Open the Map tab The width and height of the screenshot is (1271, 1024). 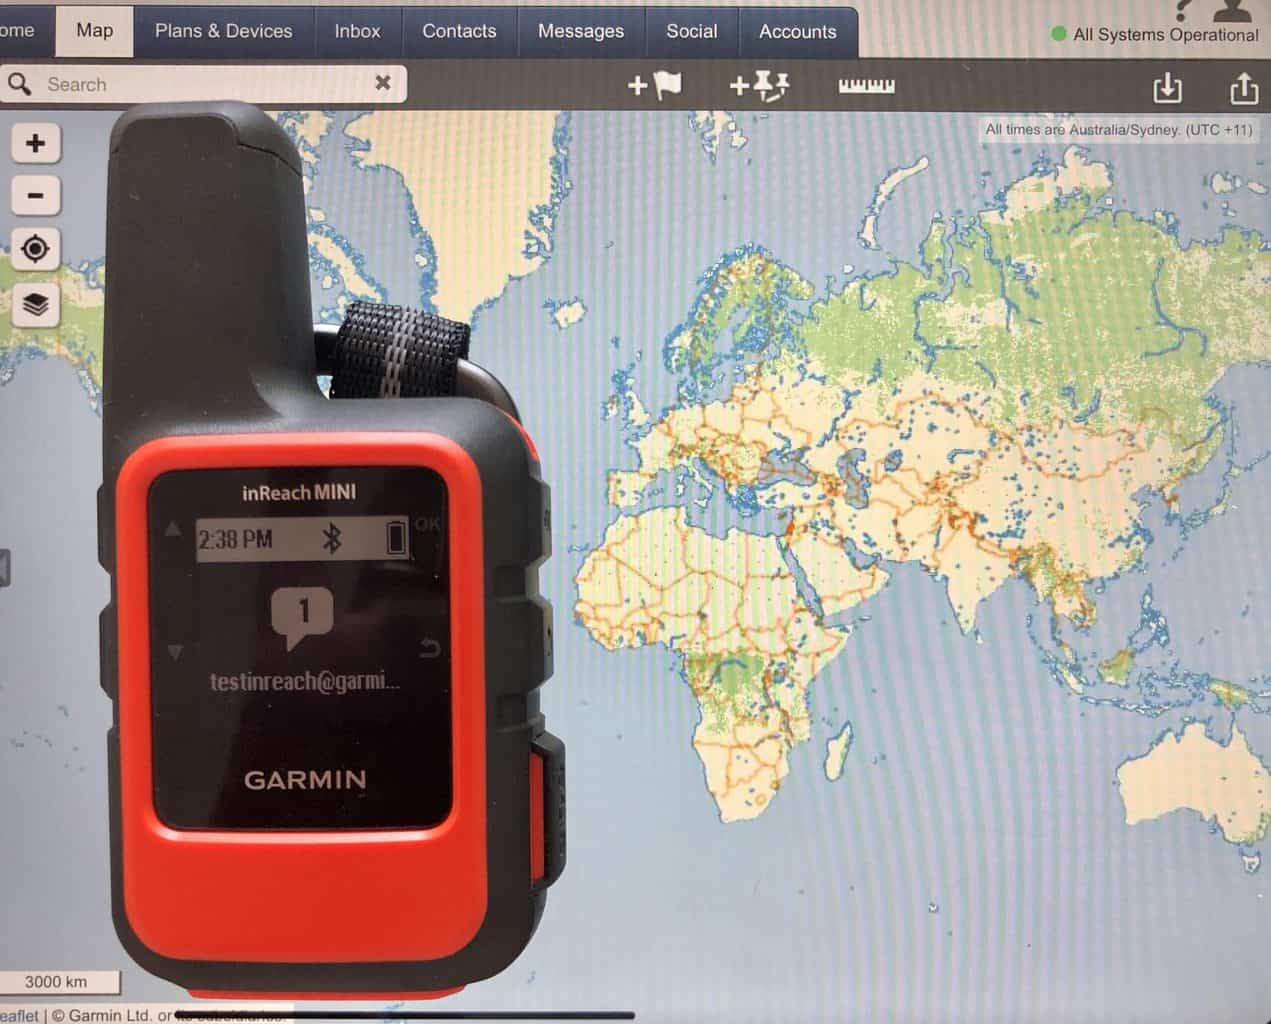click(95, 30)
